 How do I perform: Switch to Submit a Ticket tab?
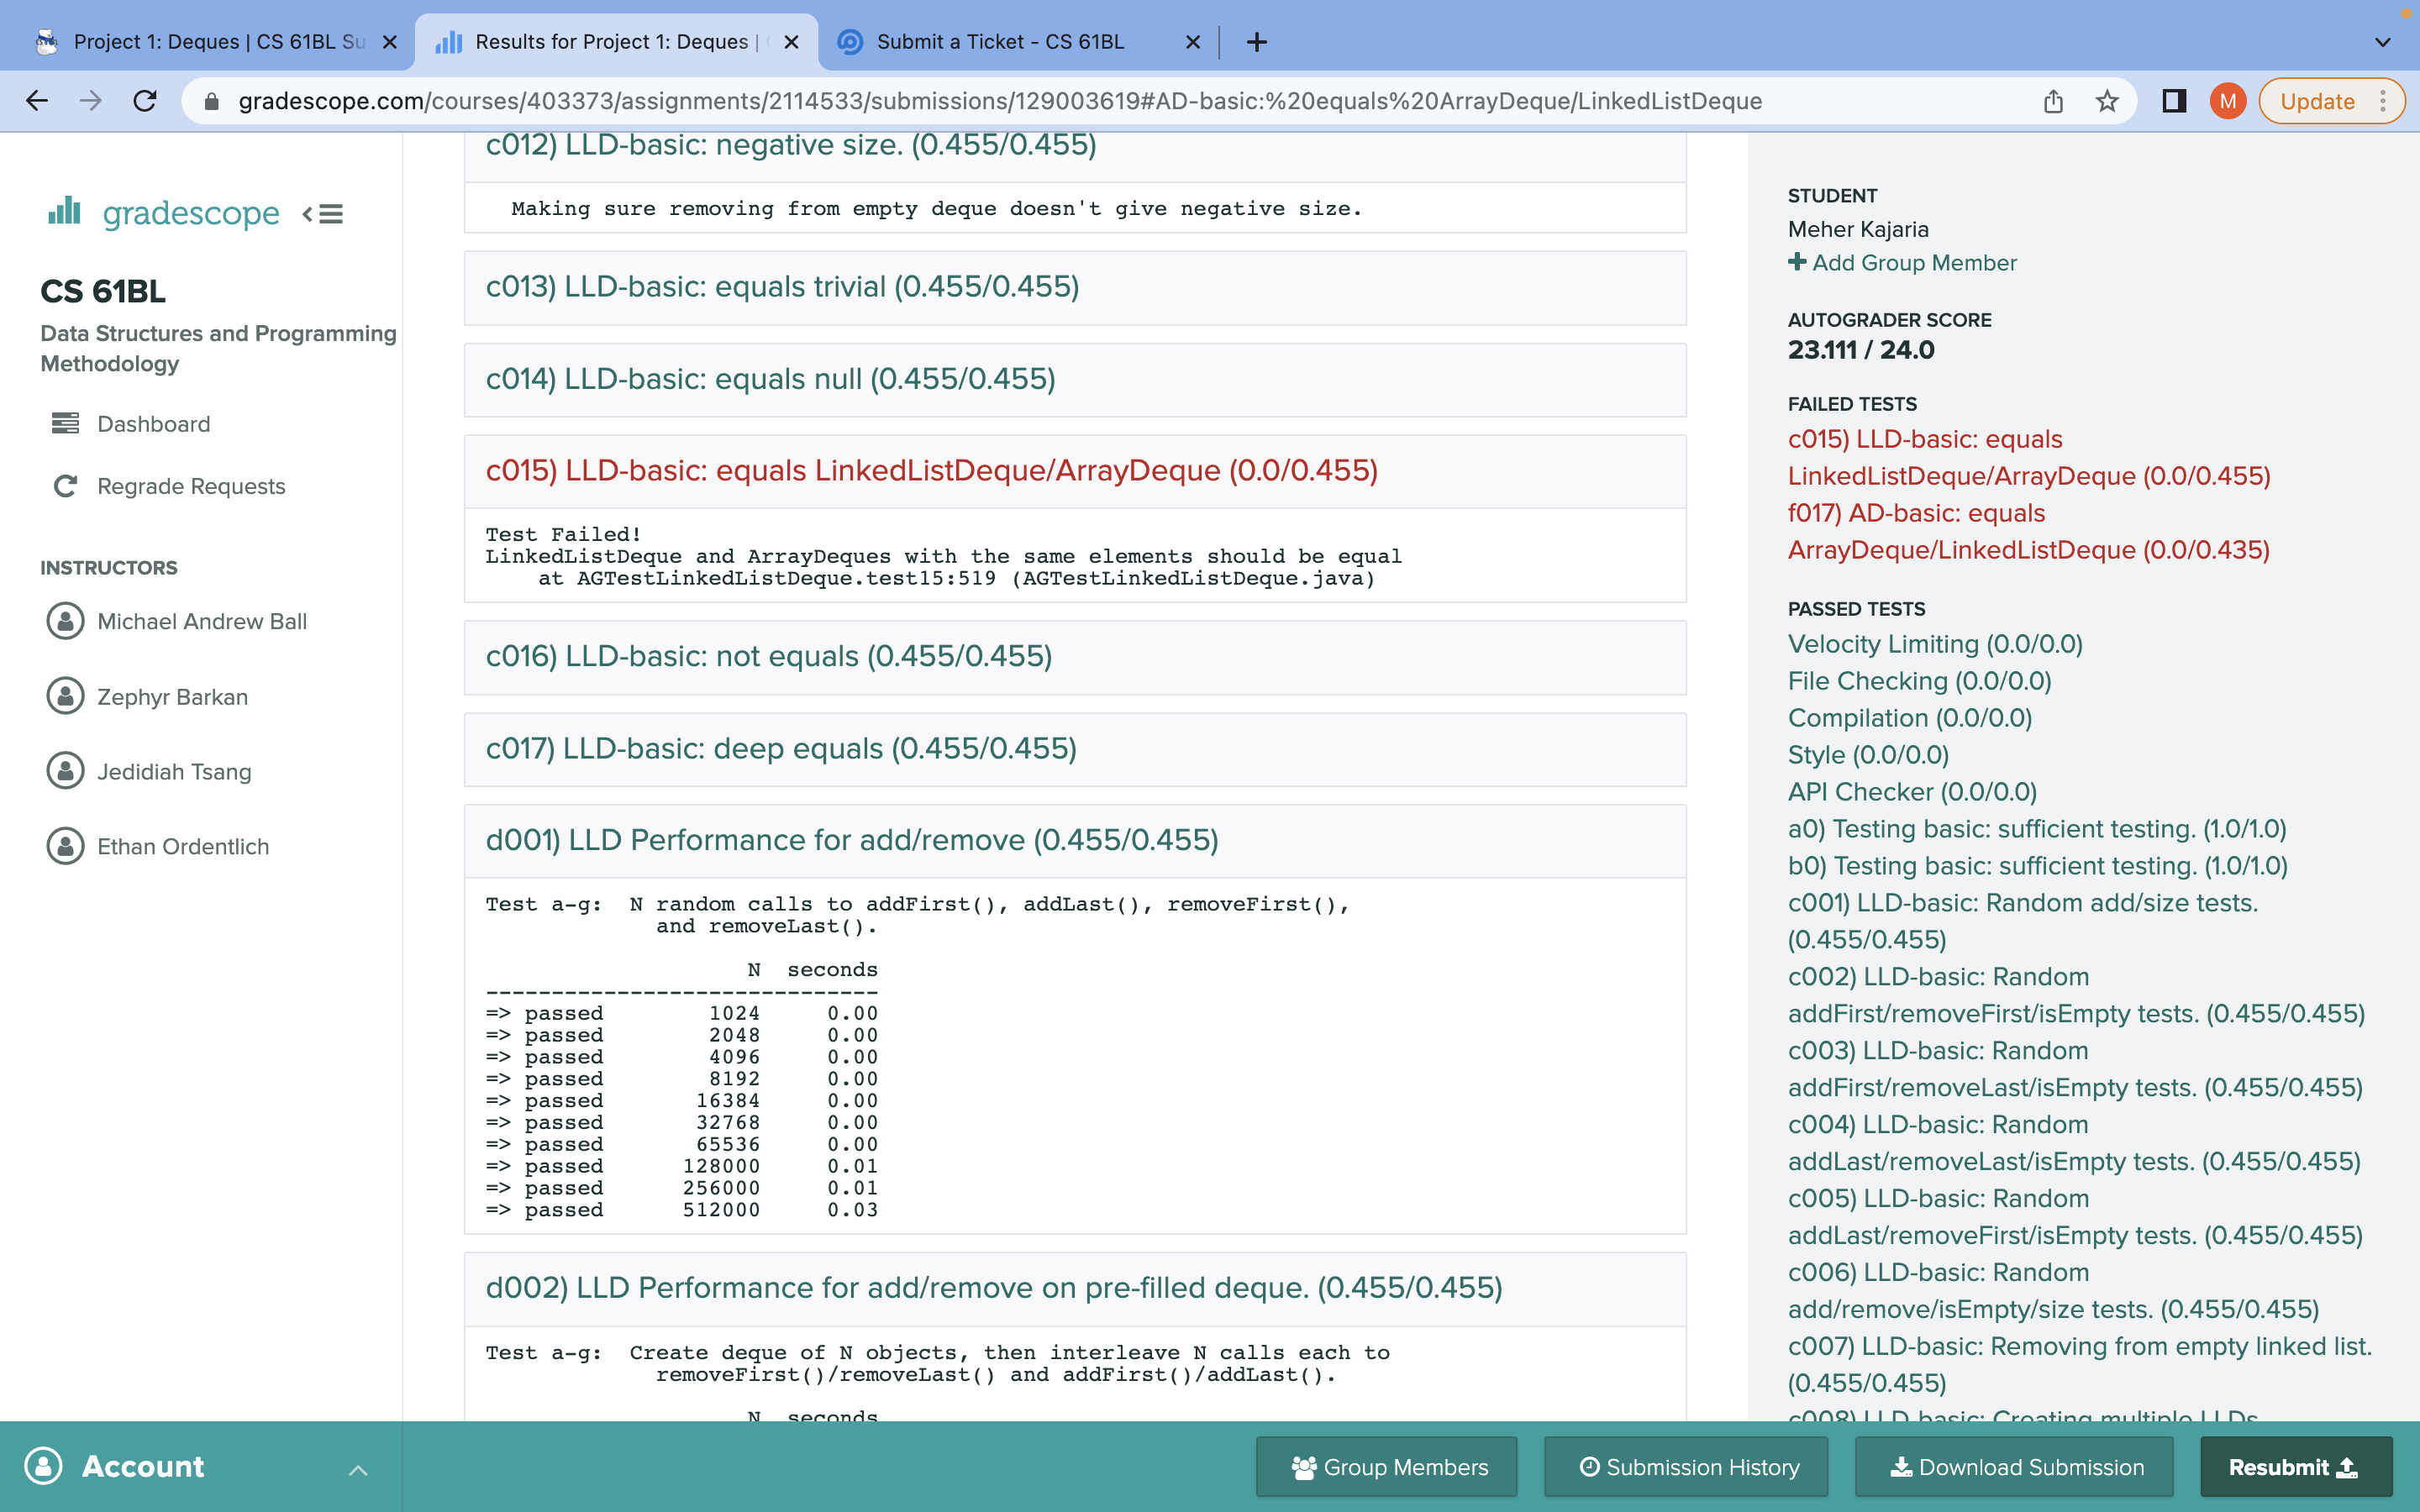[x=1000, y=42]
